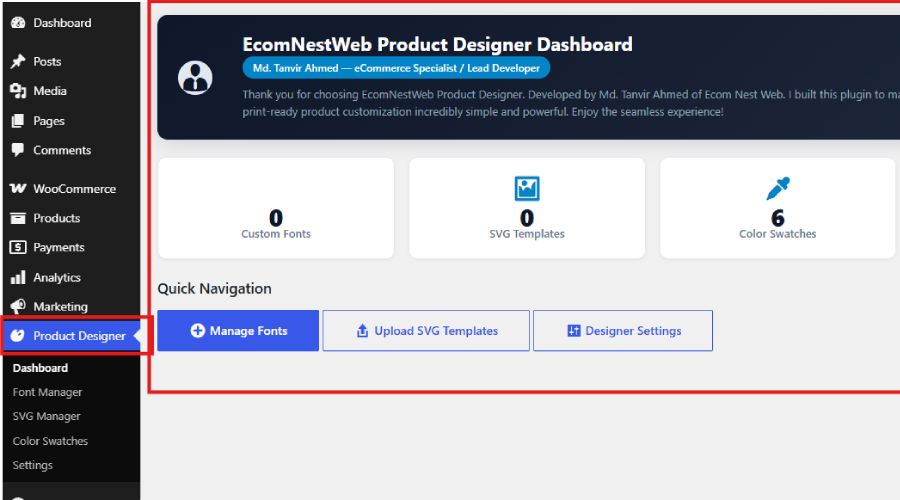Screen dimensions: 900x500
Task: Click the Comments speech bubble icon
Action: click(18, 150)
